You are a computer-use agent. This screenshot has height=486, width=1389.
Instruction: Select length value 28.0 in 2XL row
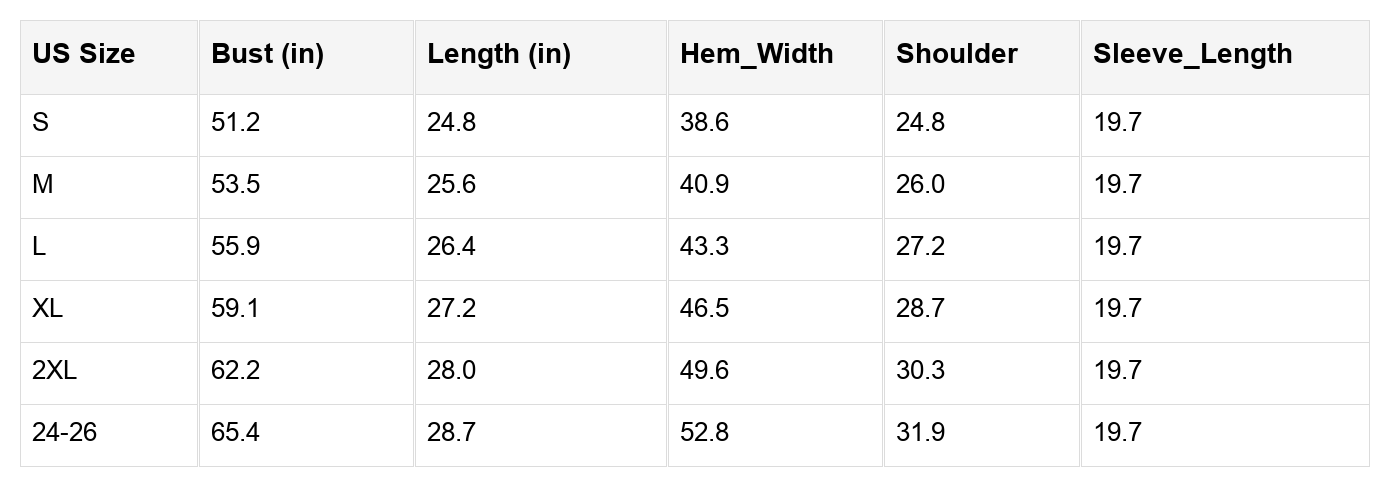pos(451,371)
